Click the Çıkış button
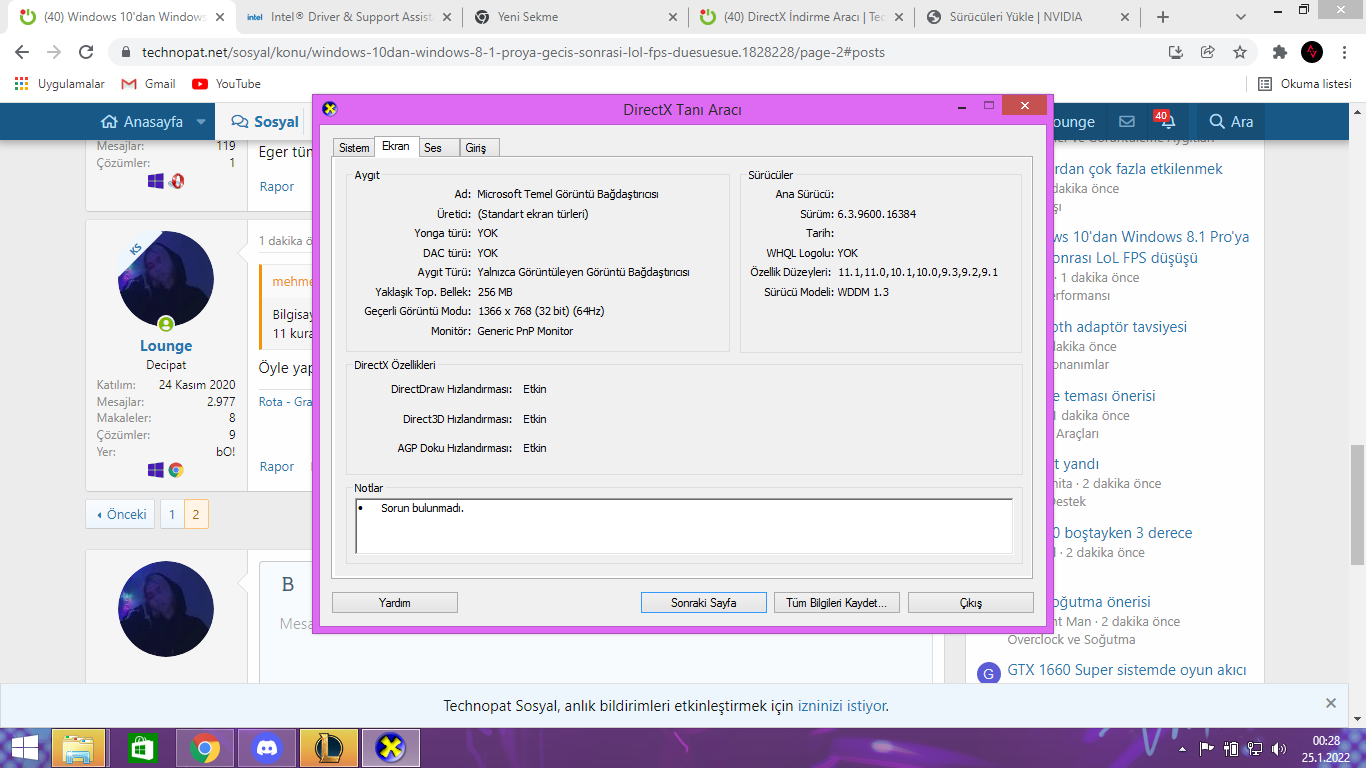Image resolution: width=1366 pixels, height=768 pixels. click(970, 603)
